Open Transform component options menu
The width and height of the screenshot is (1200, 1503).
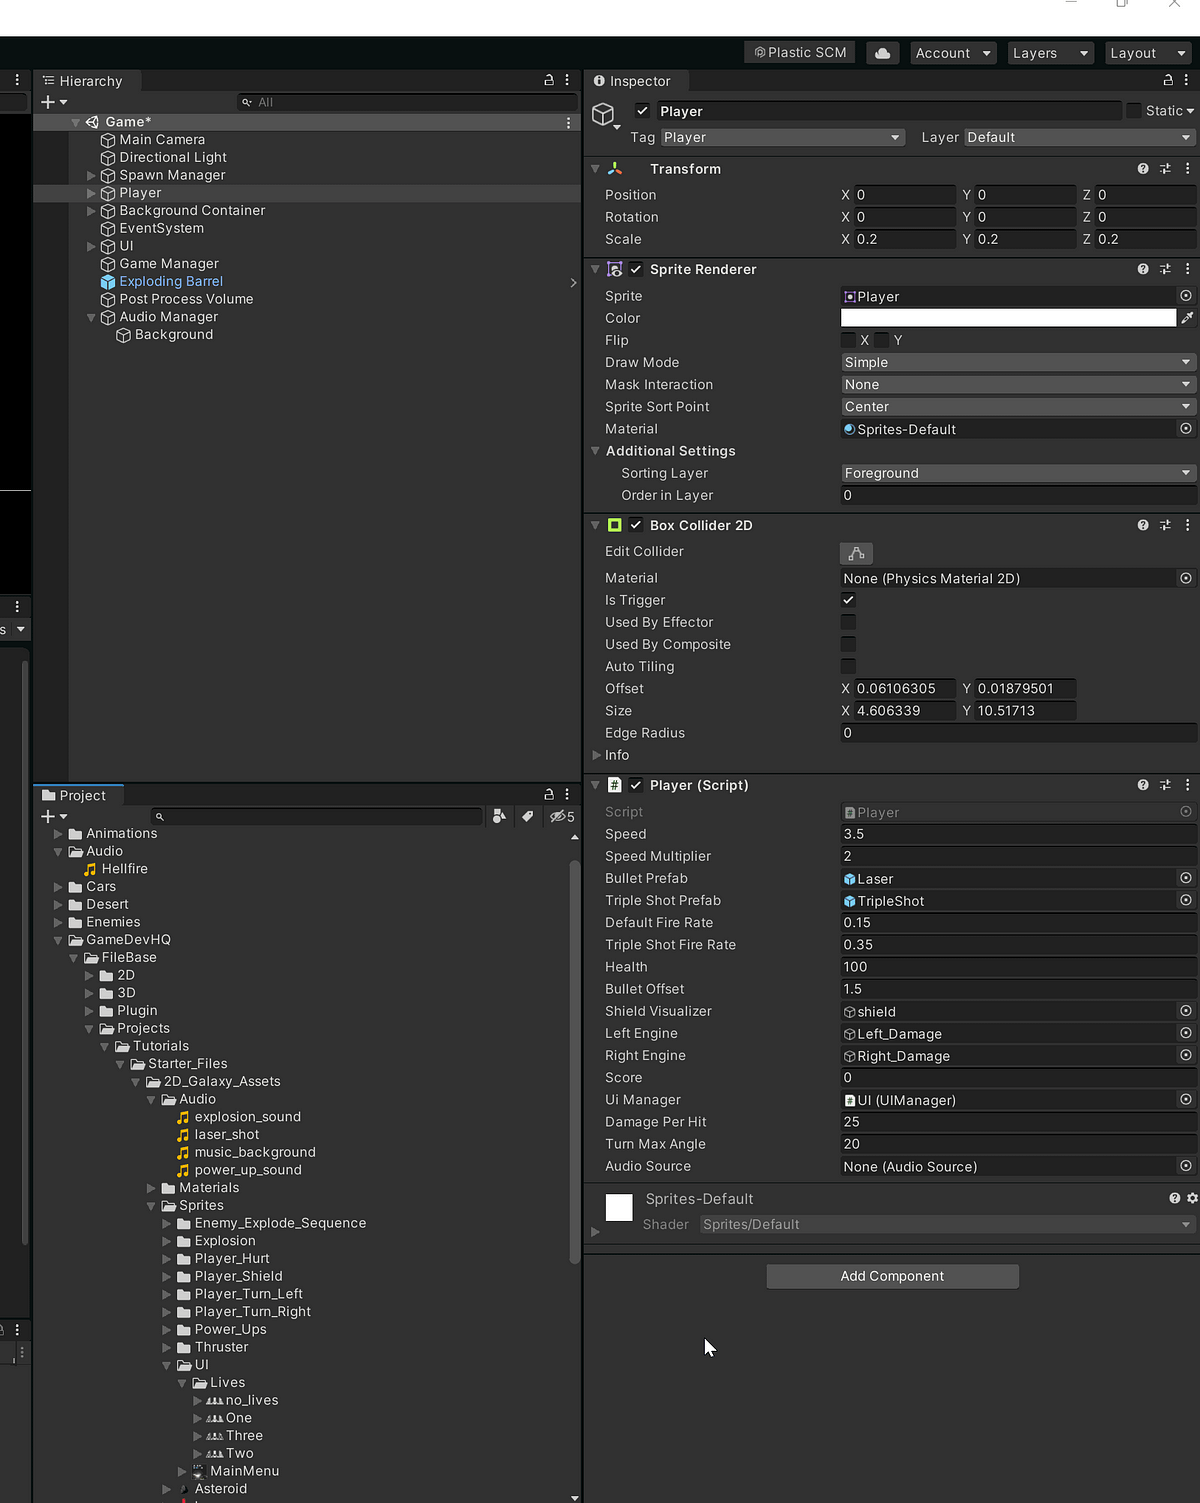(x=1187, y=169)
